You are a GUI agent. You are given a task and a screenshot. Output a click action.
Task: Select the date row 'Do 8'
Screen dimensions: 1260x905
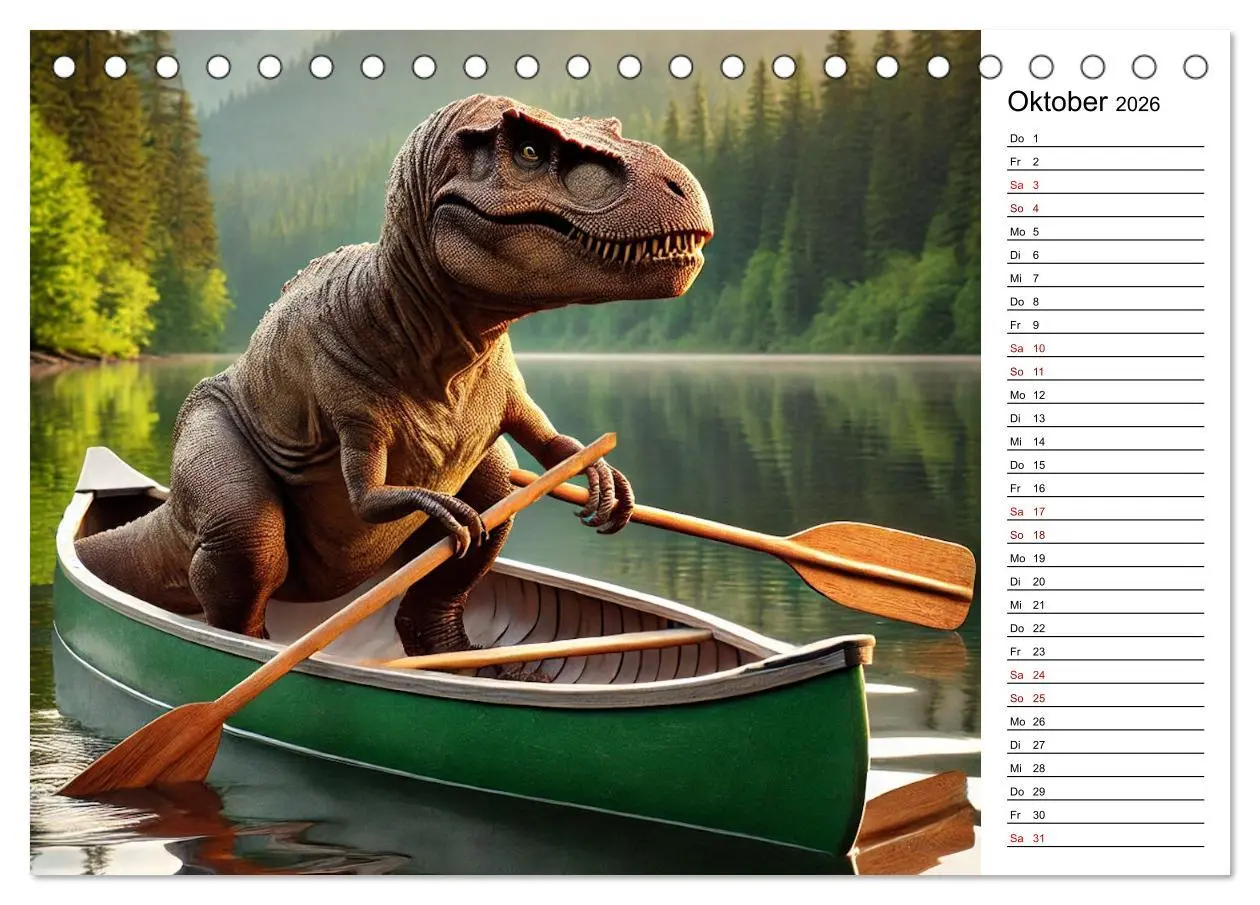[1105, 301]
